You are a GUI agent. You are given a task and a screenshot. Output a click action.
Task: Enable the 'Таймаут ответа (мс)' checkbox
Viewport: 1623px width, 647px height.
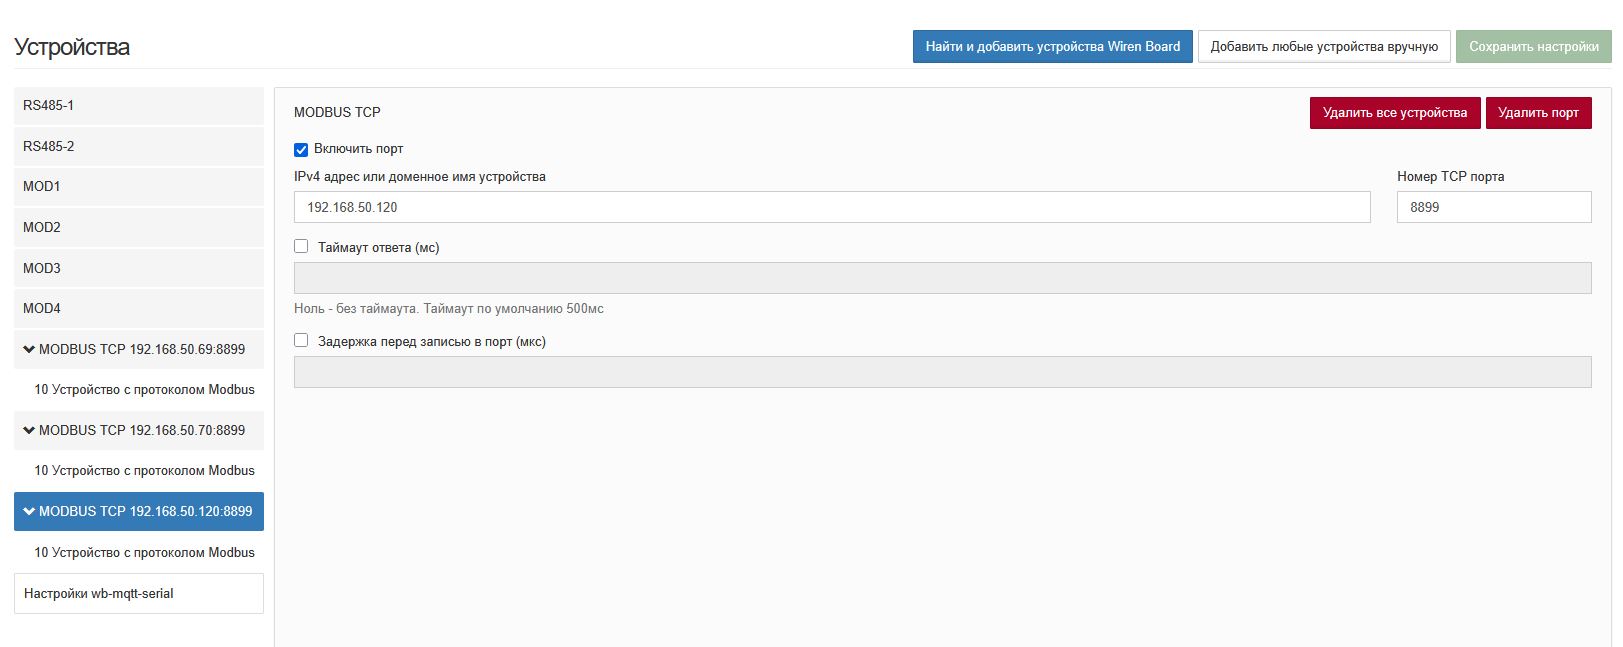pos(301,246)
